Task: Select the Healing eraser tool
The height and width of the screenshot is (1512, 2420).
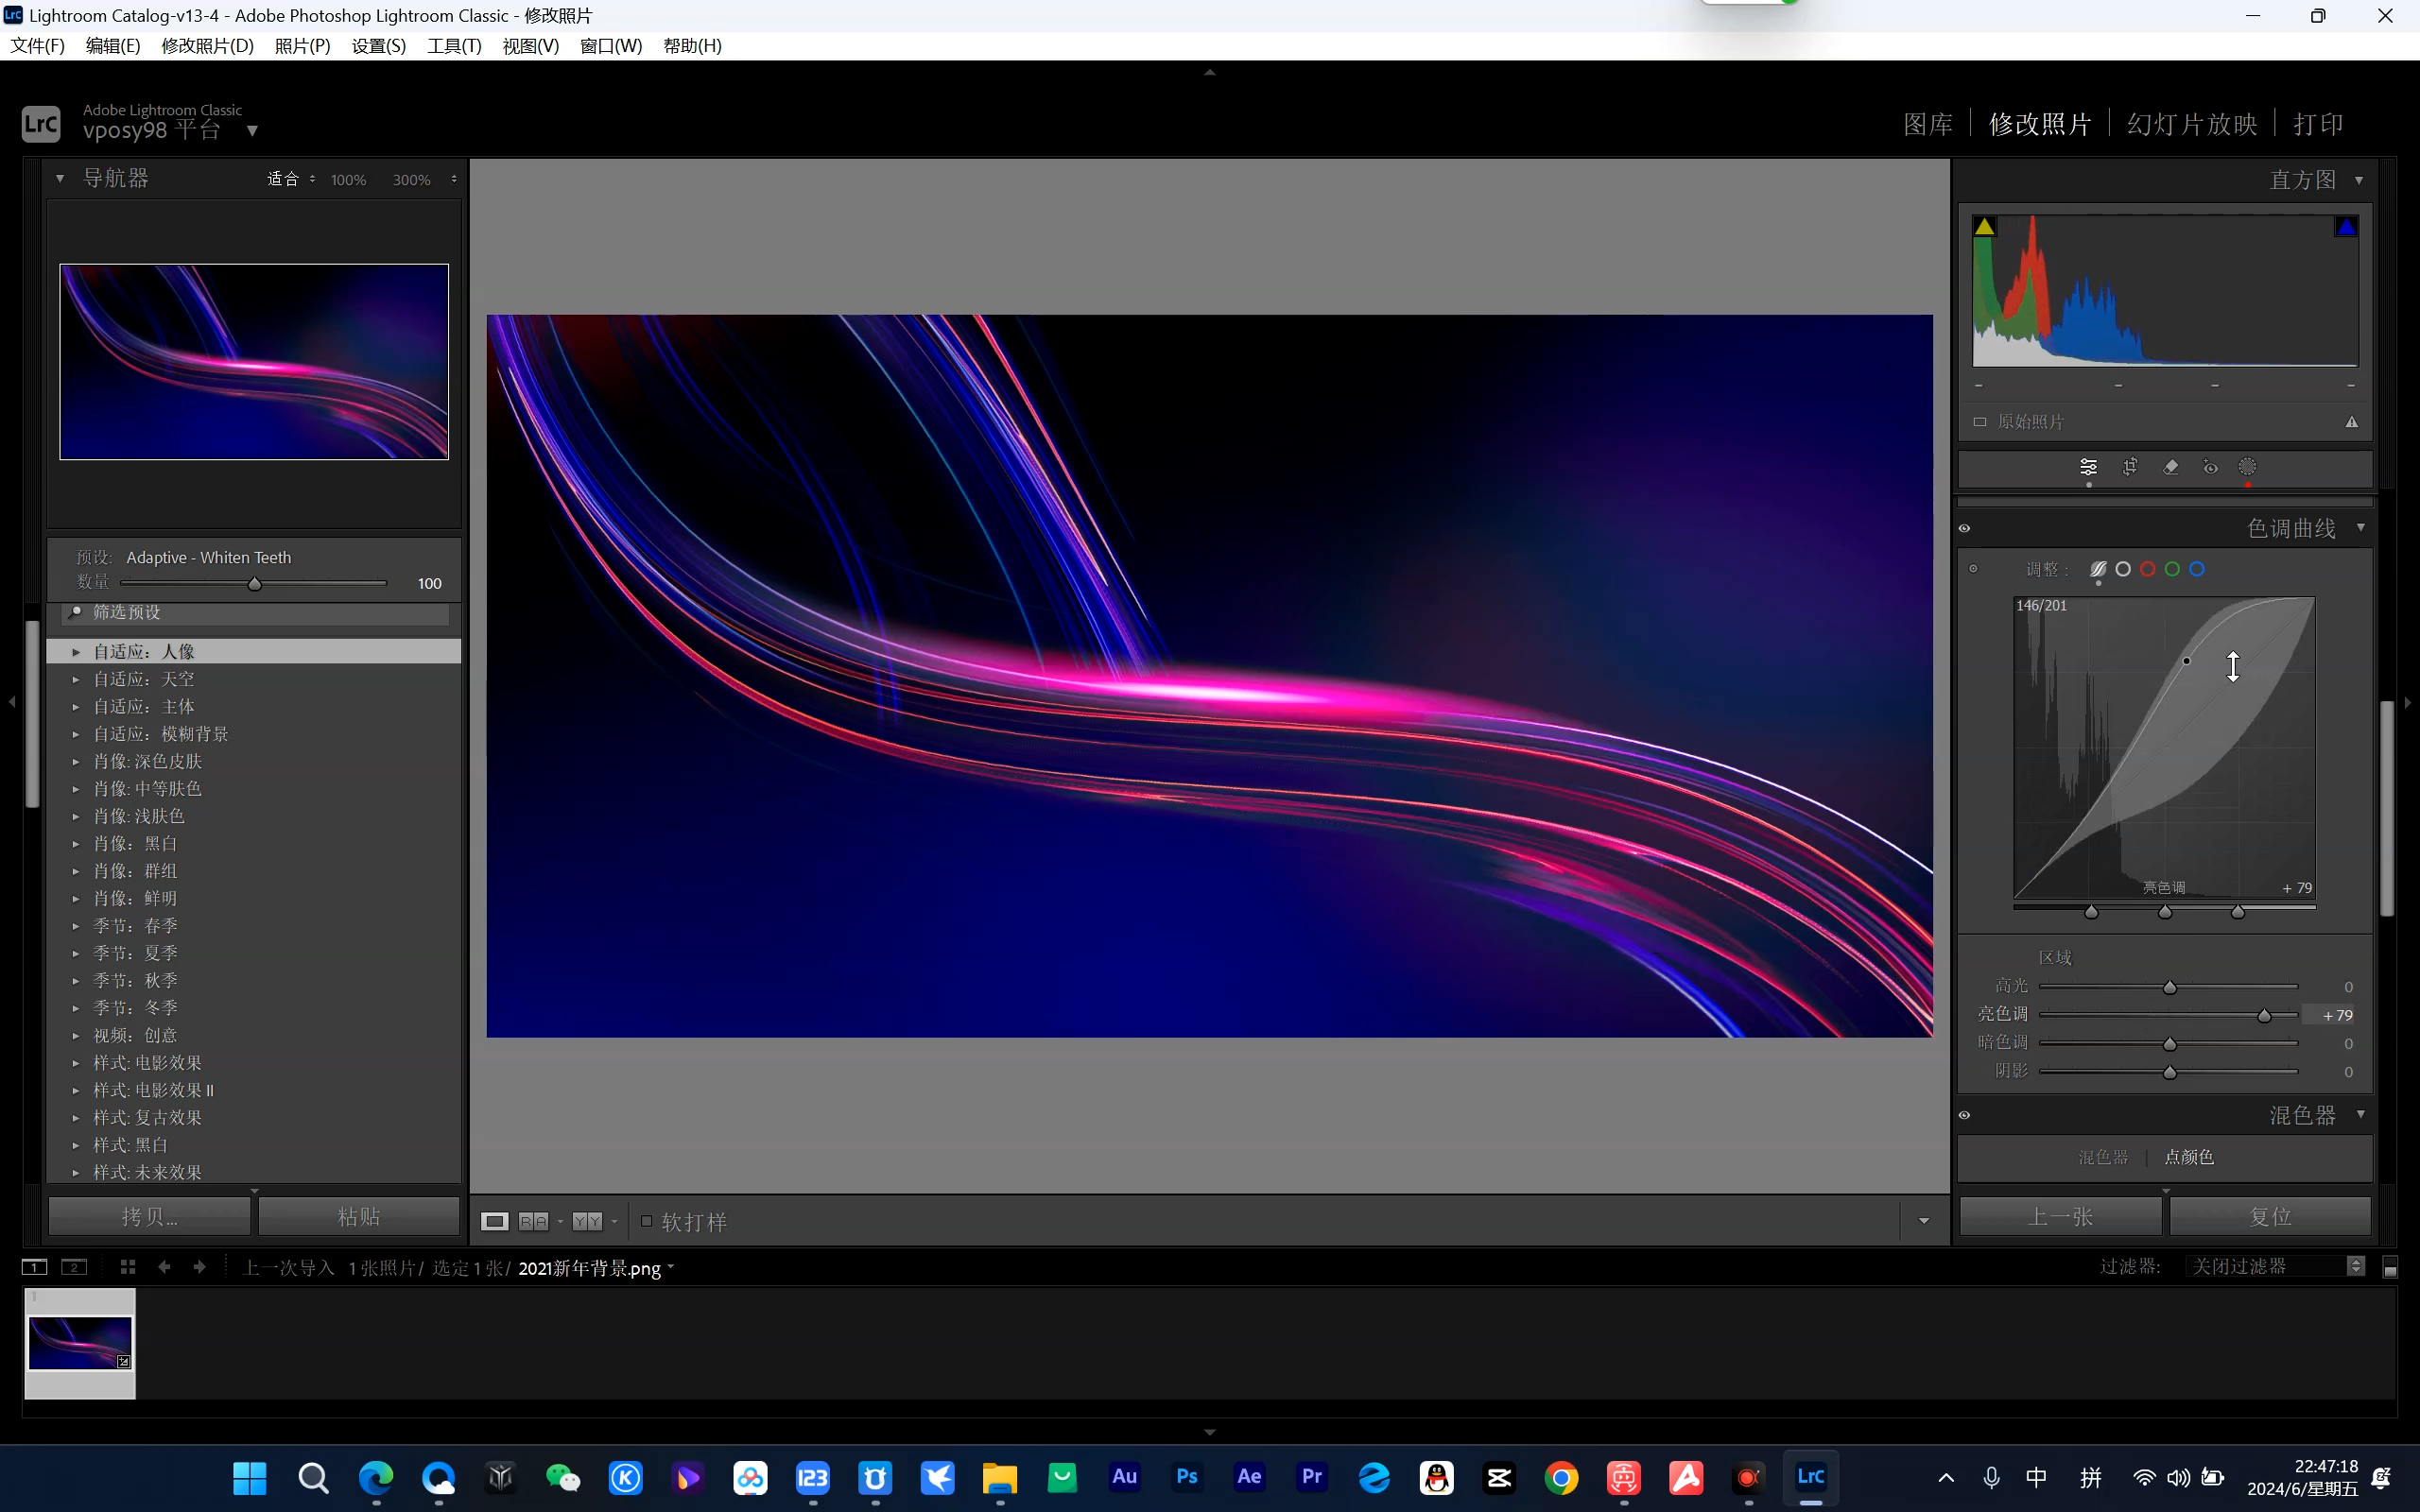Action: point(2170,467)
